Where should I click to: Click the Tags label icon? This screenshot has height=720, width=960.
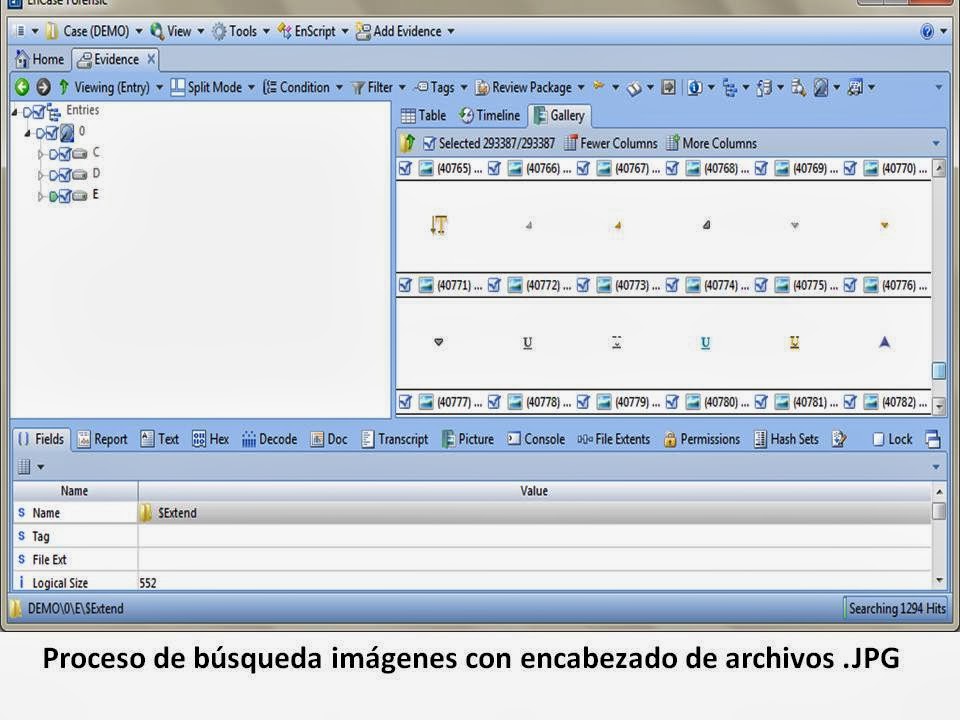click(x=421, y=87)
